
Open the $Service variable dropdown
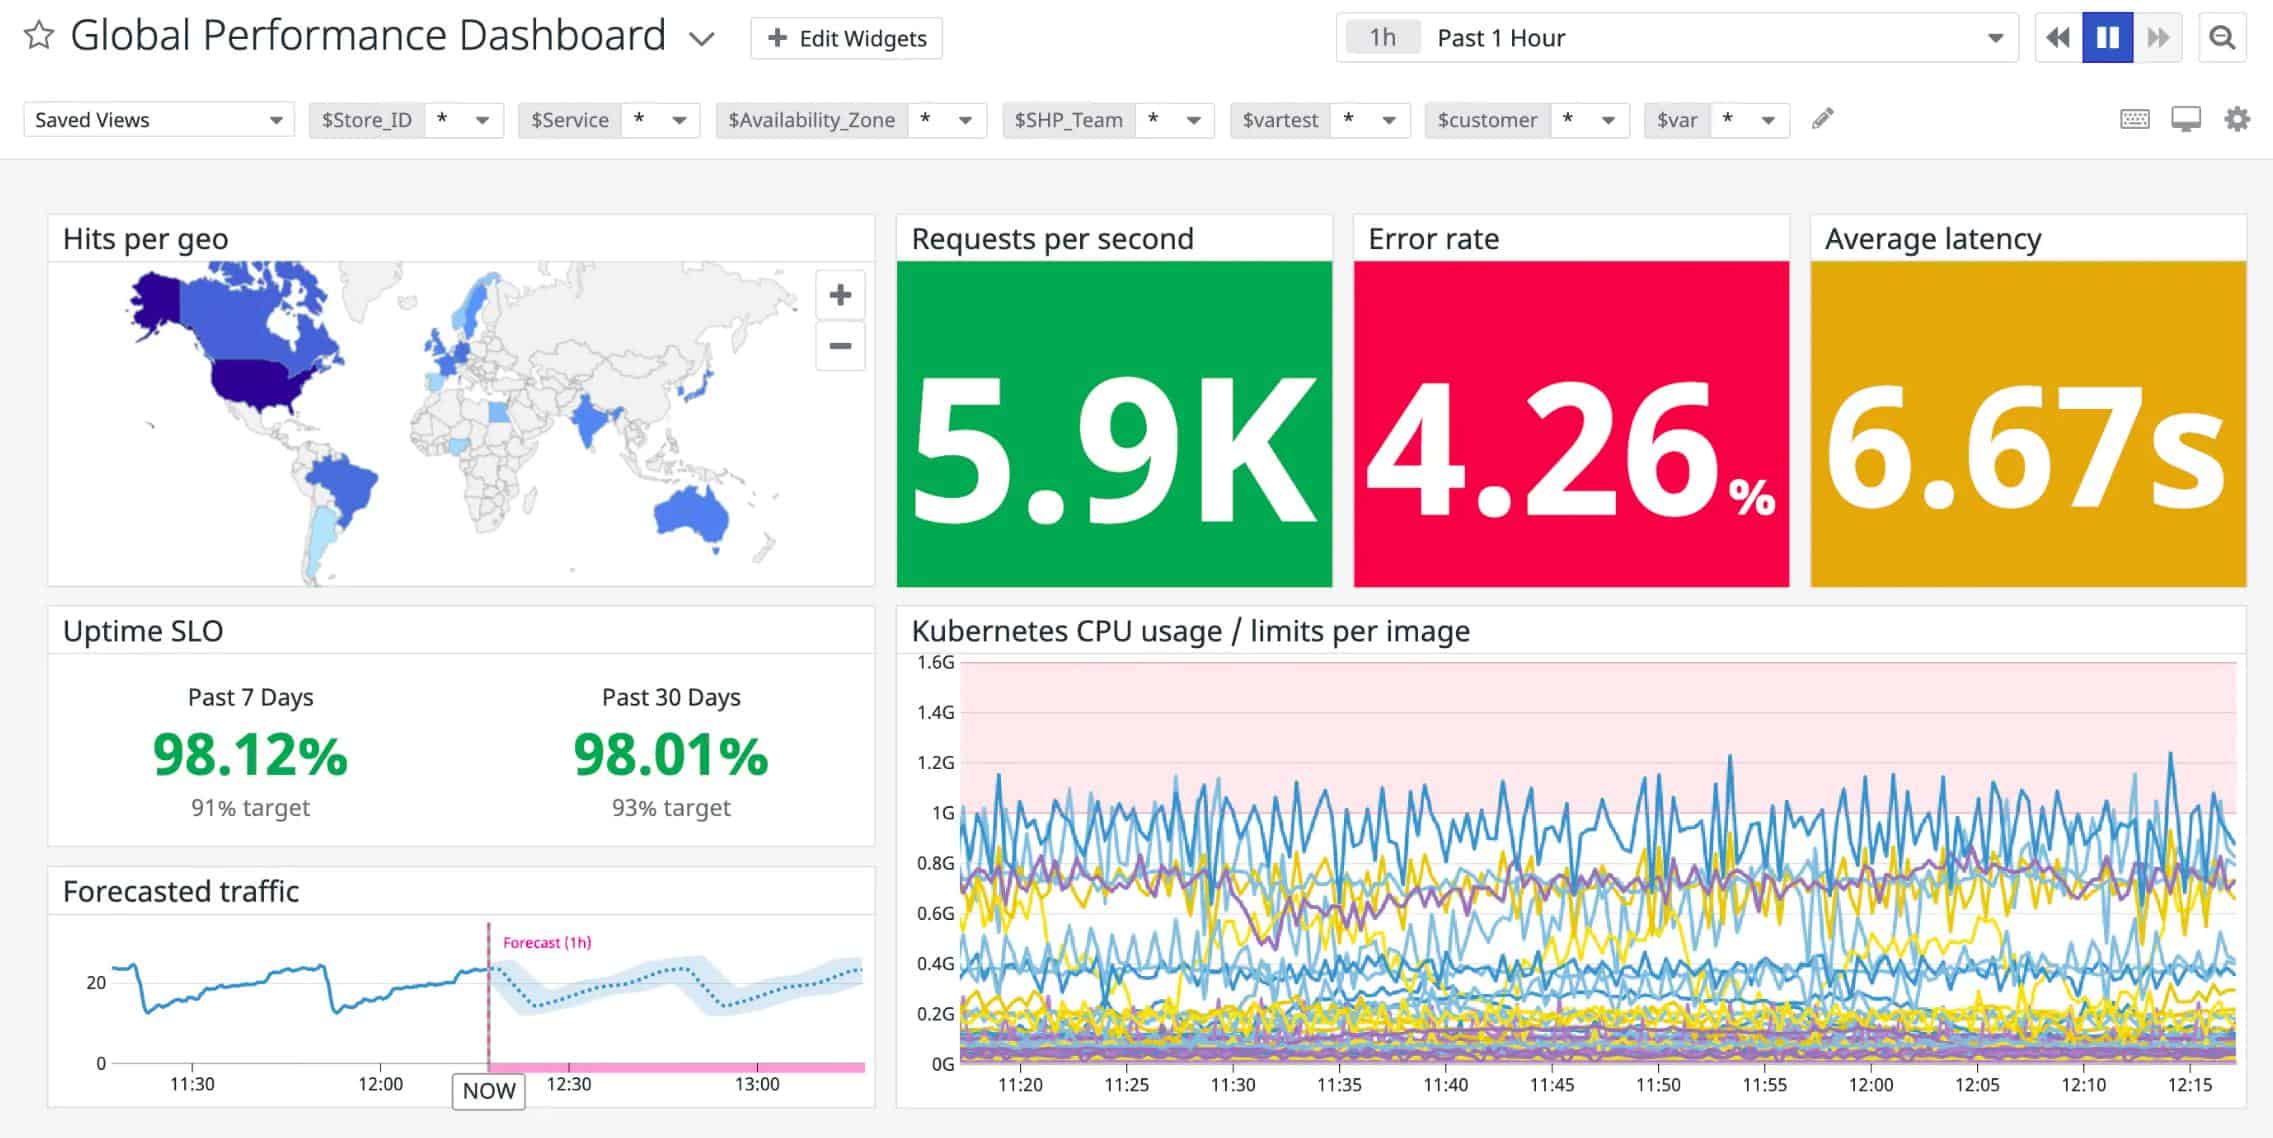pos(680,119)
